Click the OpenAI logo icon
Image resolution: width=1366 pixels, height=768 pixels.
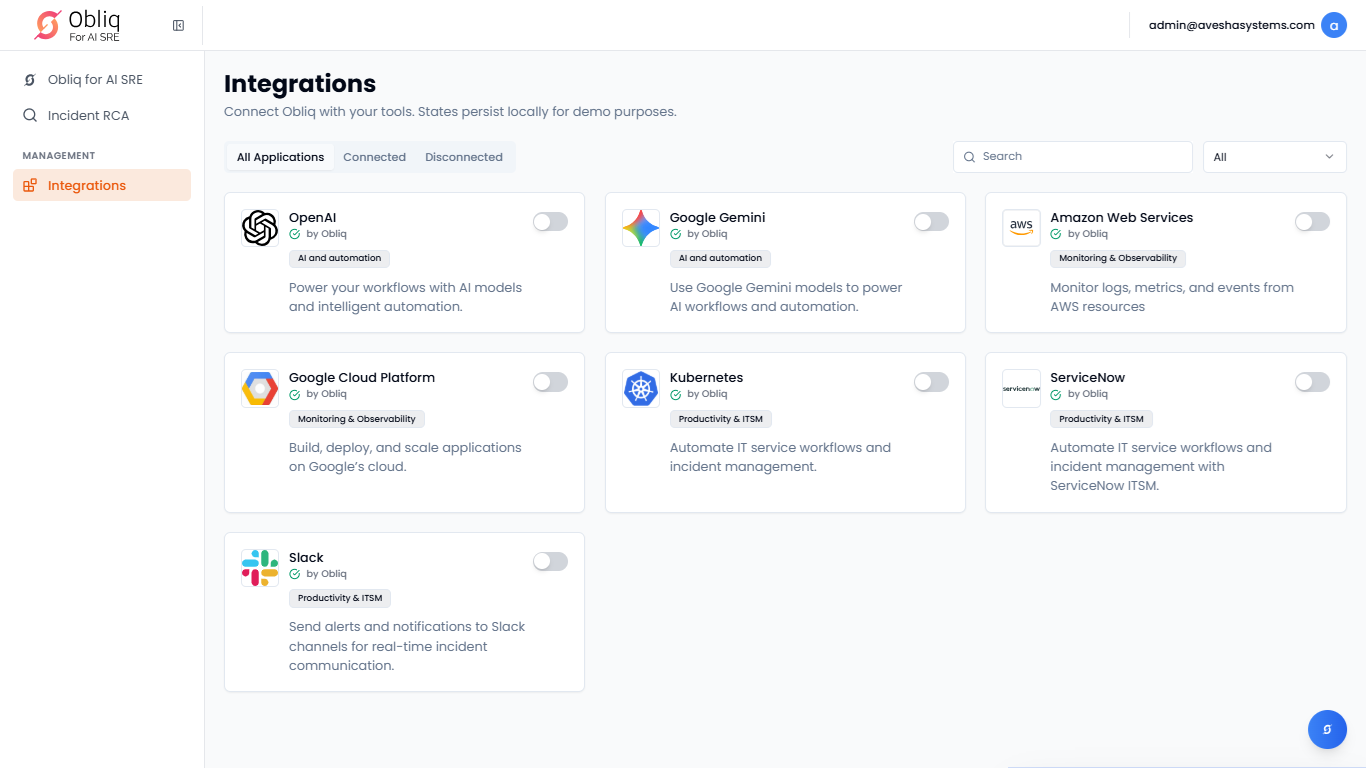click(260, 228)
